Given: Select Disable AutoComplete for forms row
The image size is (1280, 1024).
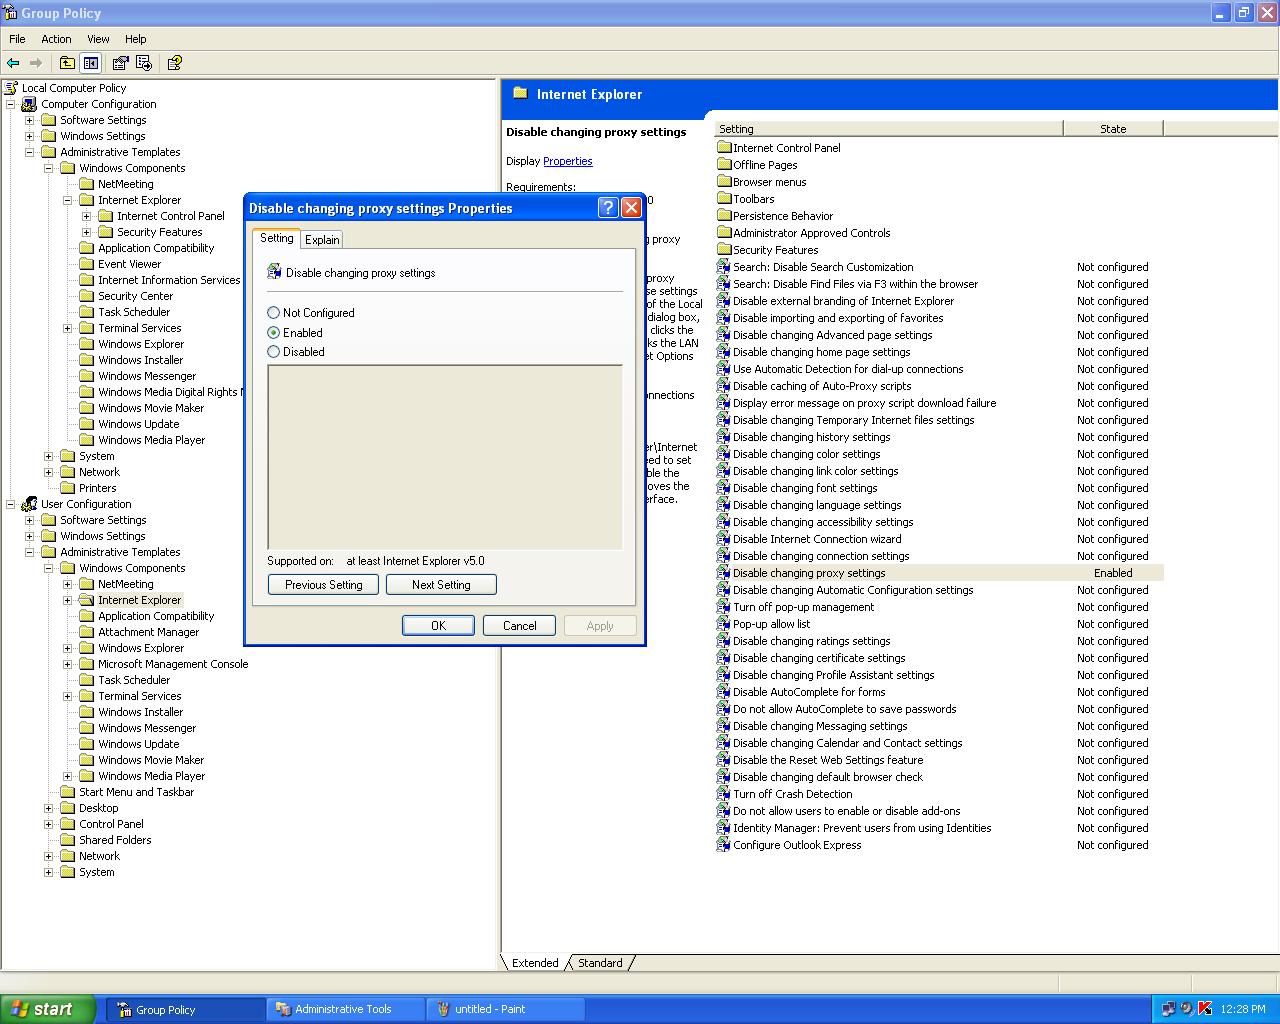Looking at the screenshot, I should 939,692.
